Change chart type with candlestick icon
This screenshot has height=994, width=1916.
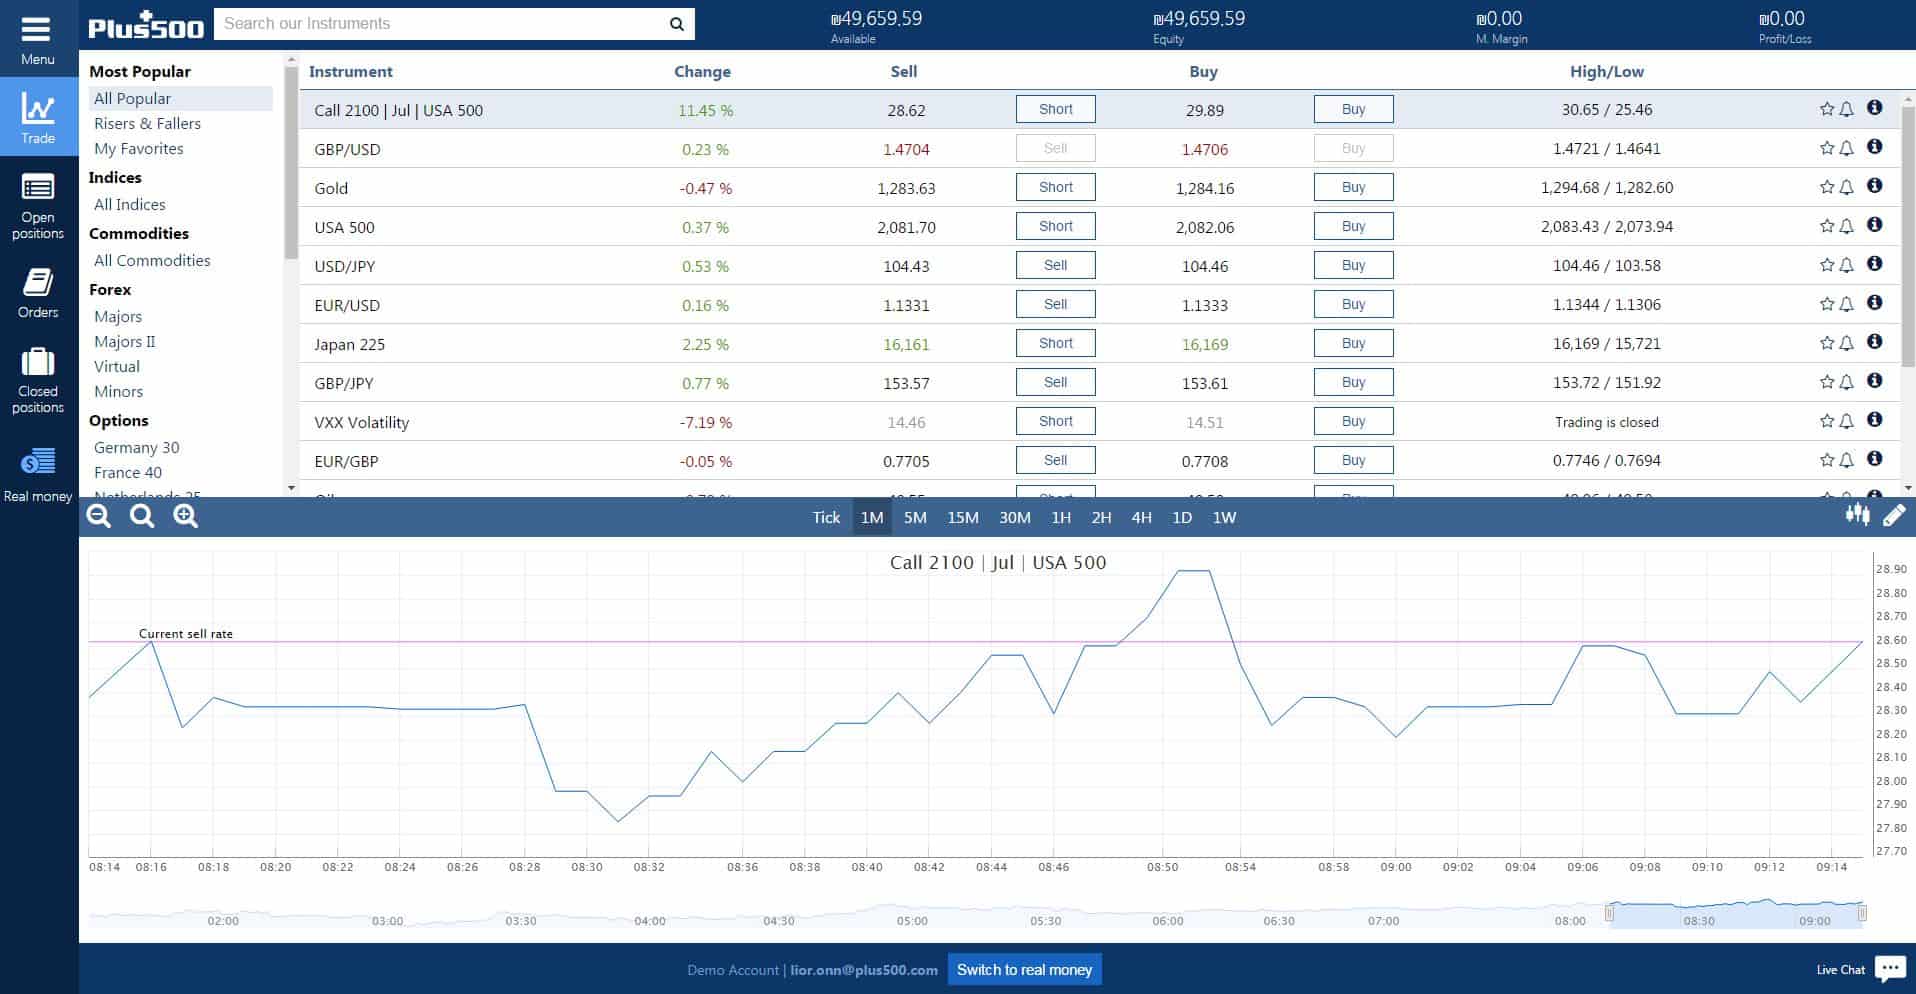click(x=1857, y=515)
